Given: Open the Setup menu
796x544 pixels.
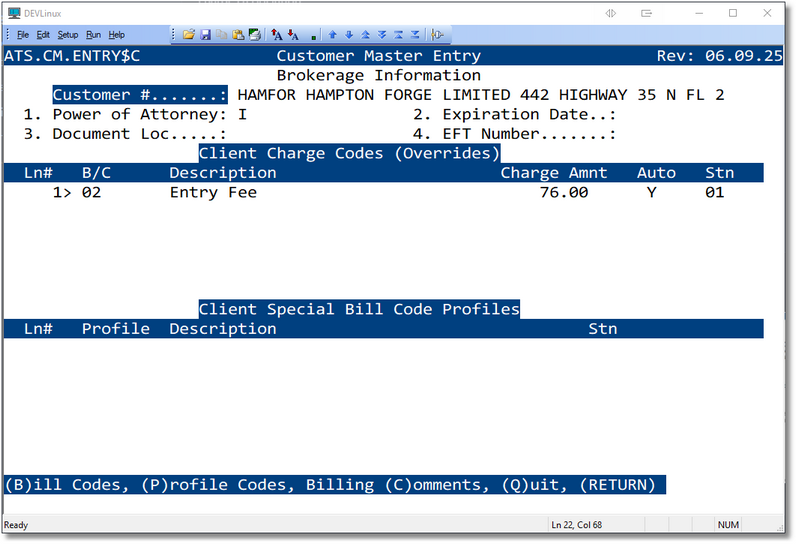Looking at the screenshot, I should click(x=67, y=35).
